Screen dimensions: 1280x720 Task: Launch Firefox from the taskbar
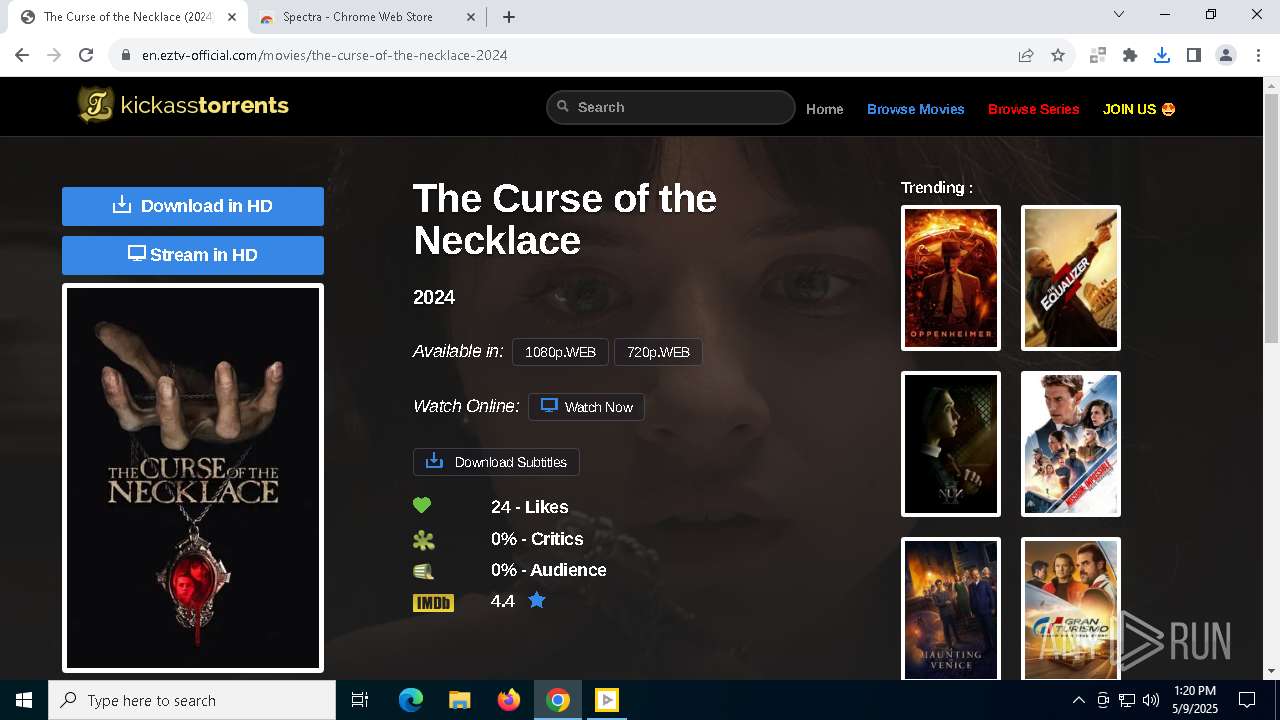point(509,700)
